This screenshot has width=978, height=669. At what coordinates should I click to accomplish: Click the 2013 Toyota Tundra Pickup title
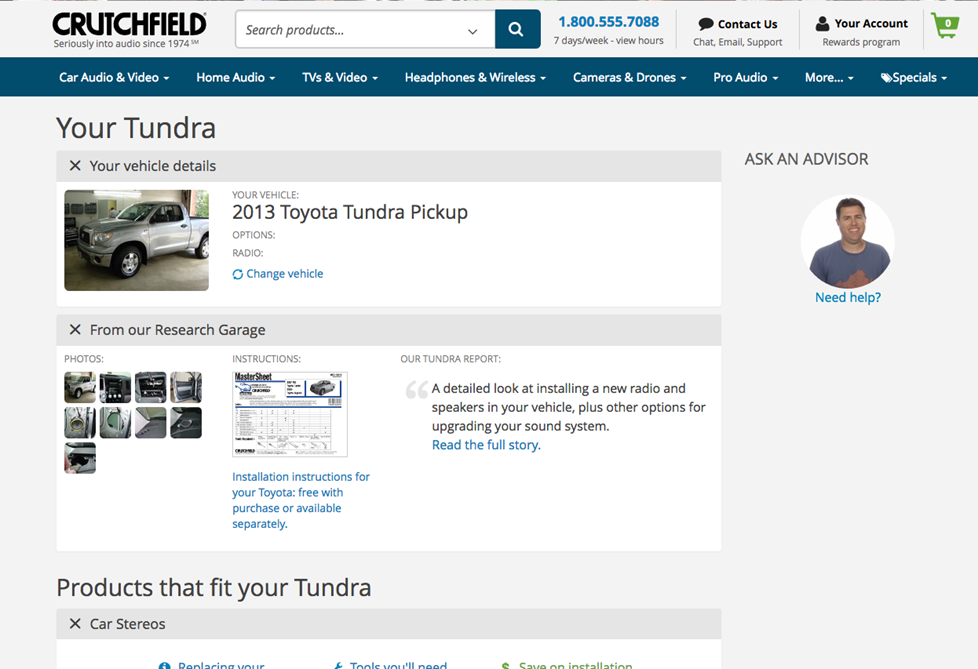click(x=350, y=212)
